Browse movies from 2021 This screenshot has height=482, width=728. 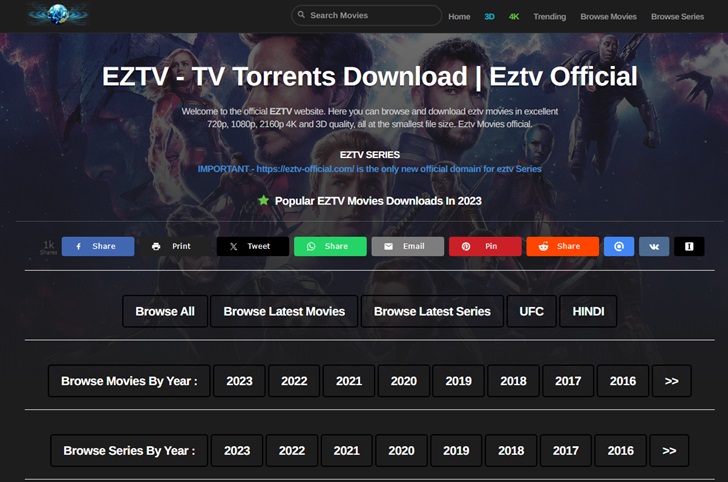pos(349,381)
